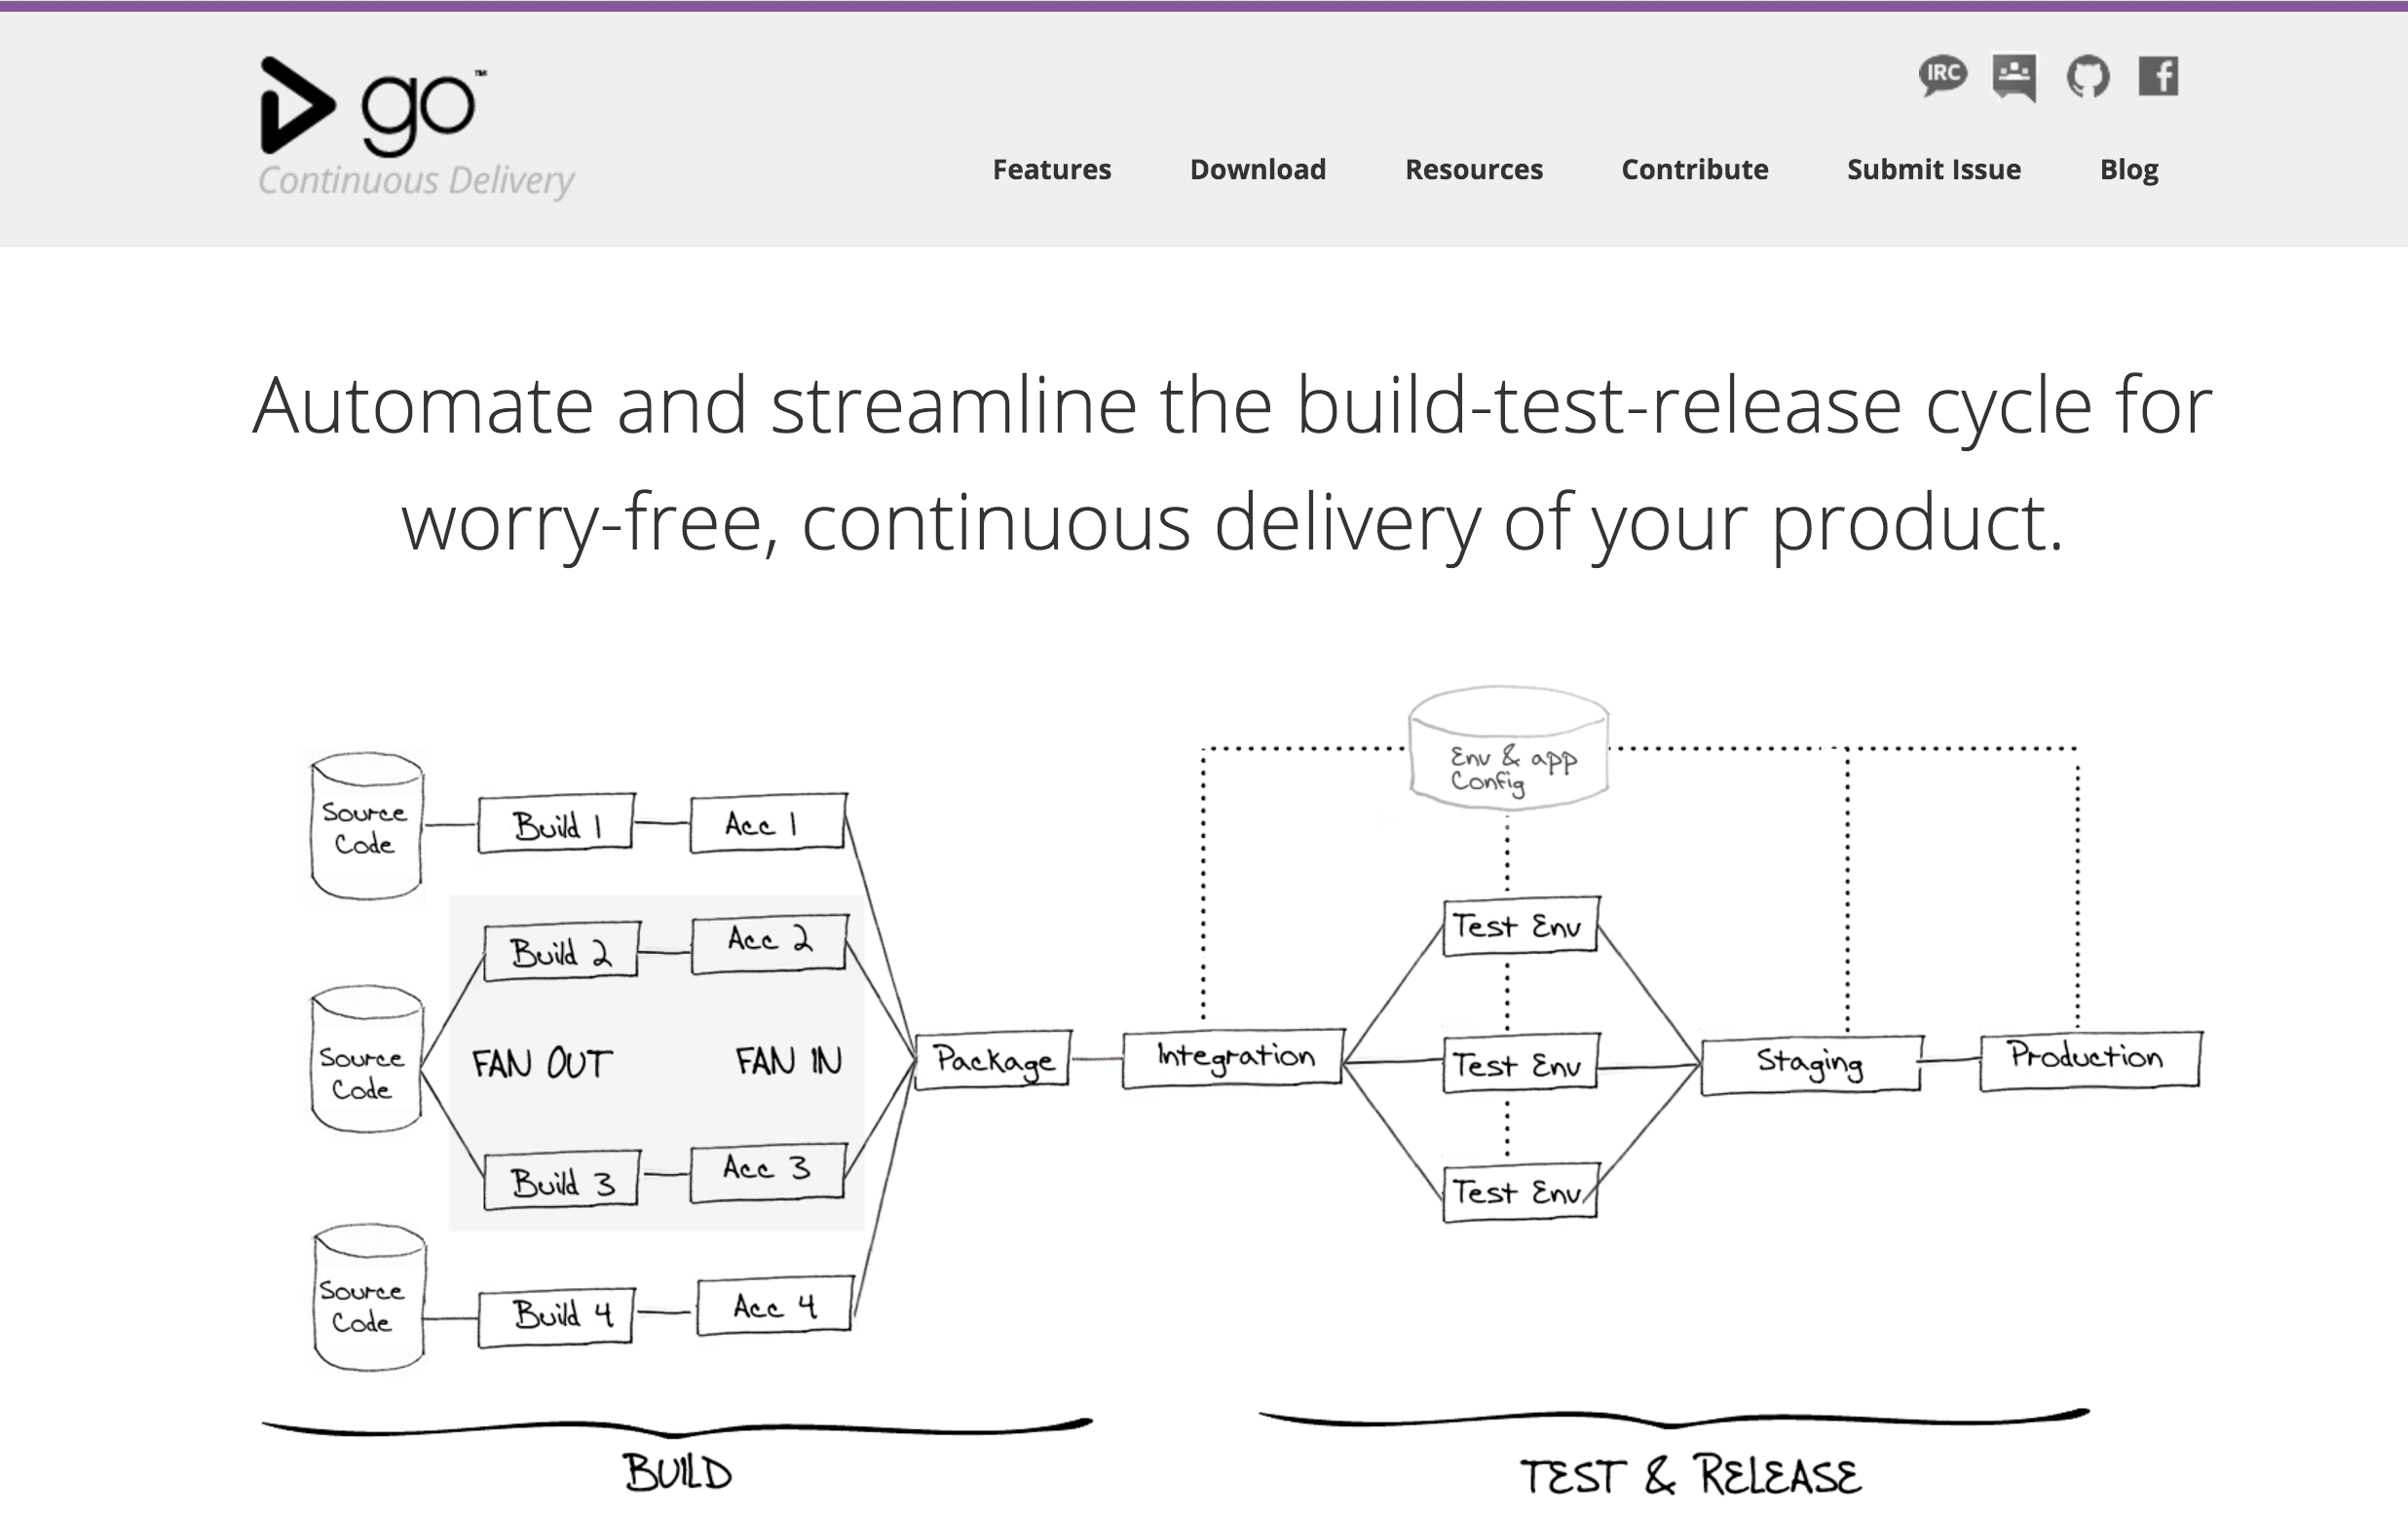Click the GitHub icon in the header
The image size is (2408, 1516).
(x=2087, y=75)
